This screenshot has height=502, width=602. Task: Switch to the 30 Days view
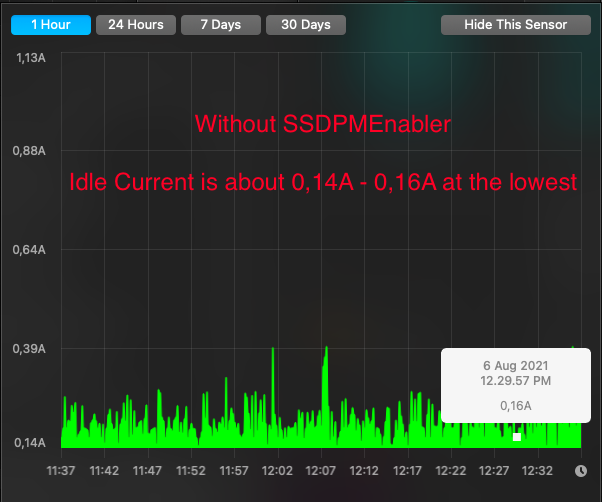point(306,25)
